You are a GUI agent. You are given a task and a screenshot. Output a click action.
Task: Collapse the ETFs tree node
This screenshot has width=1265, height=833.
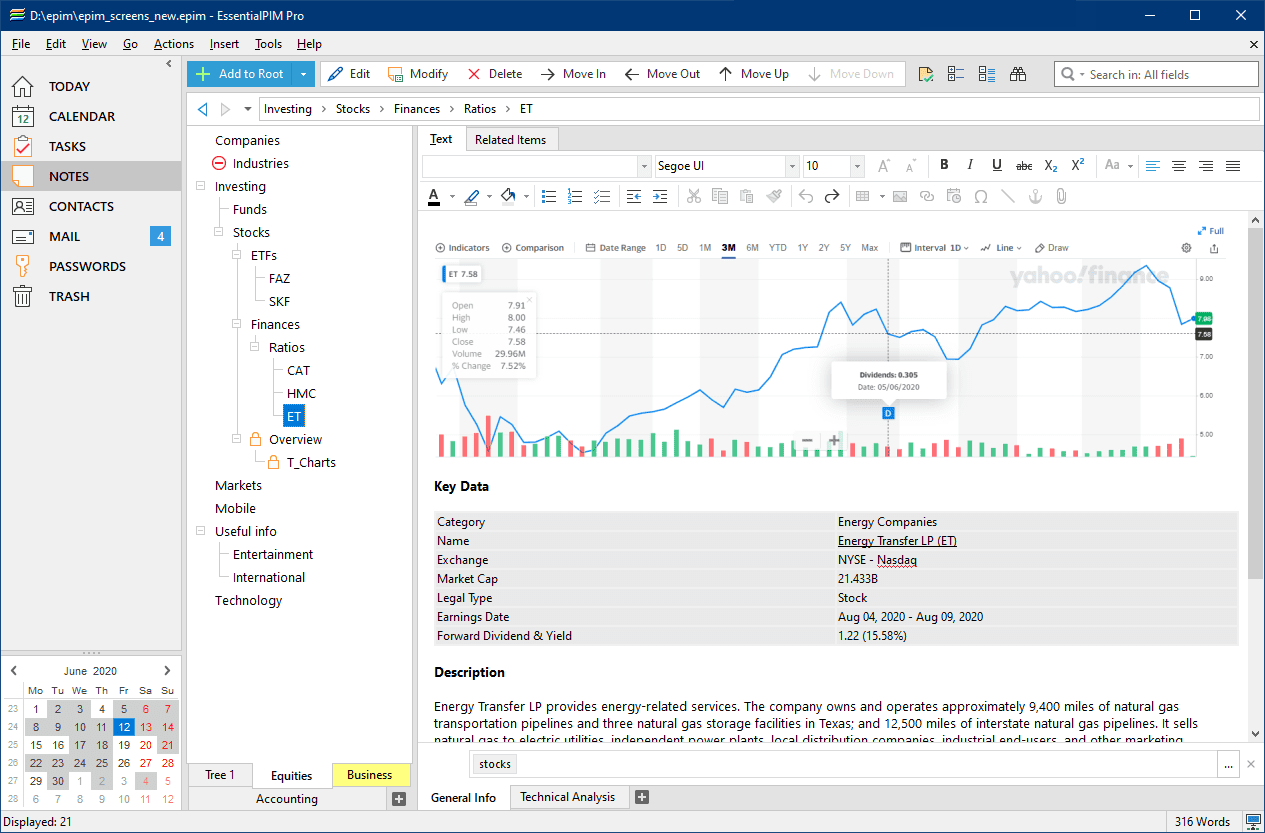237,255
